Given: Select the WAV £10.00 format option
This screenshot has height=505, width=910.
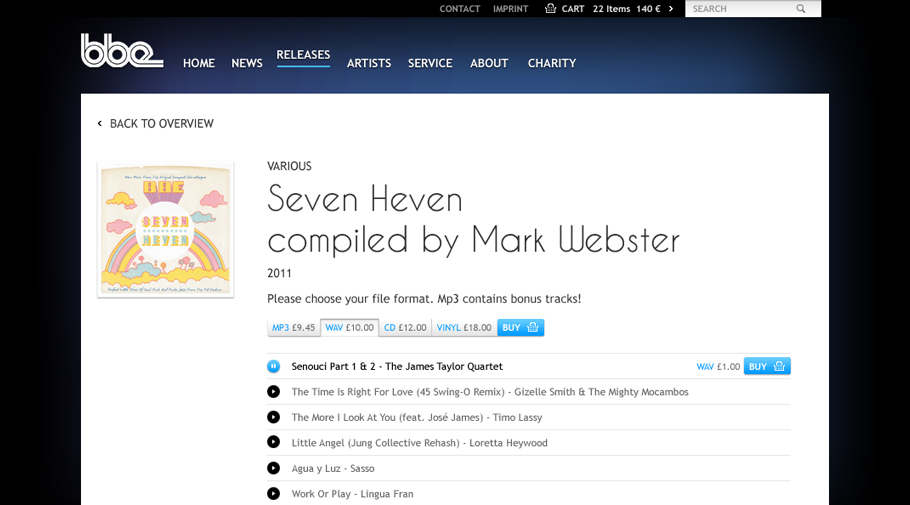Looking at the screenshot, I should (x=349, y=327).
